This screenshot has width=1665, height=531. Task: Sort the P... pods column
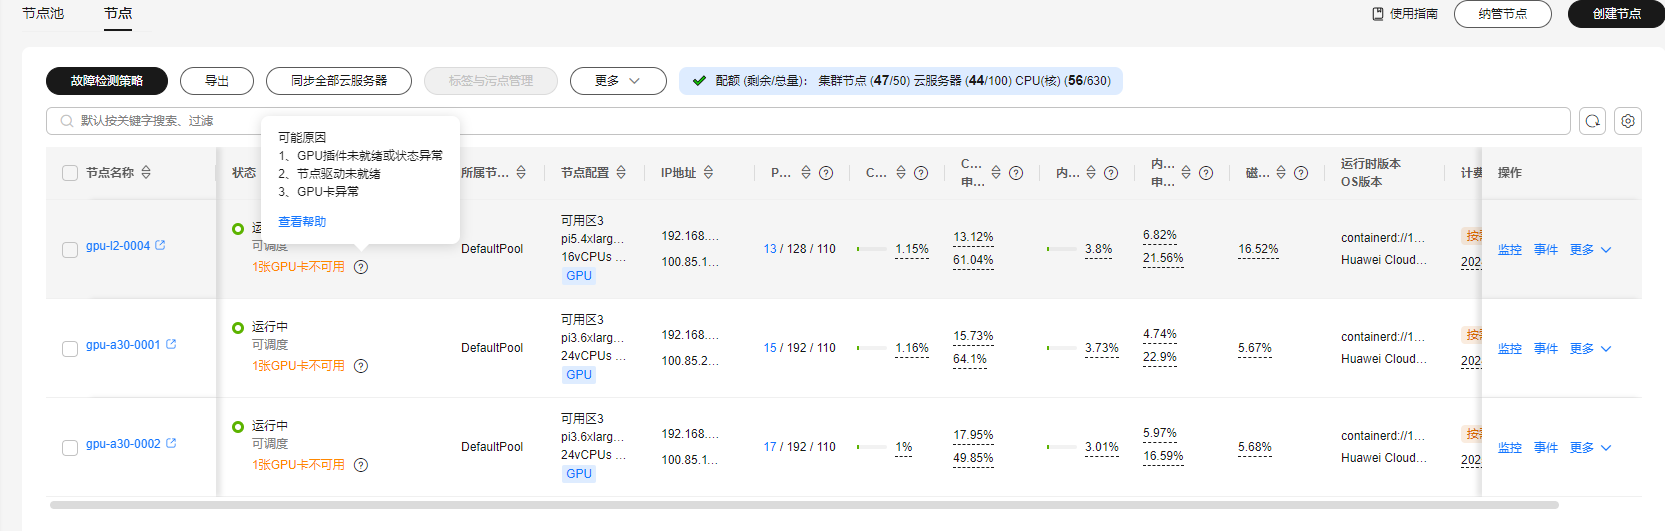[806, 173]
